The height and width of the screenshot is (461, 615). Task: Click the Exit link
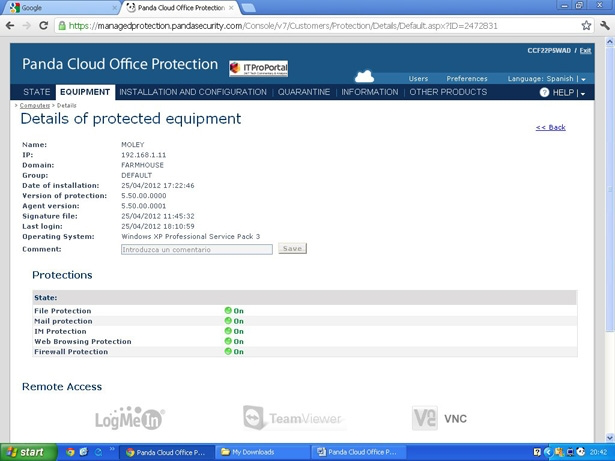[585, 51]
